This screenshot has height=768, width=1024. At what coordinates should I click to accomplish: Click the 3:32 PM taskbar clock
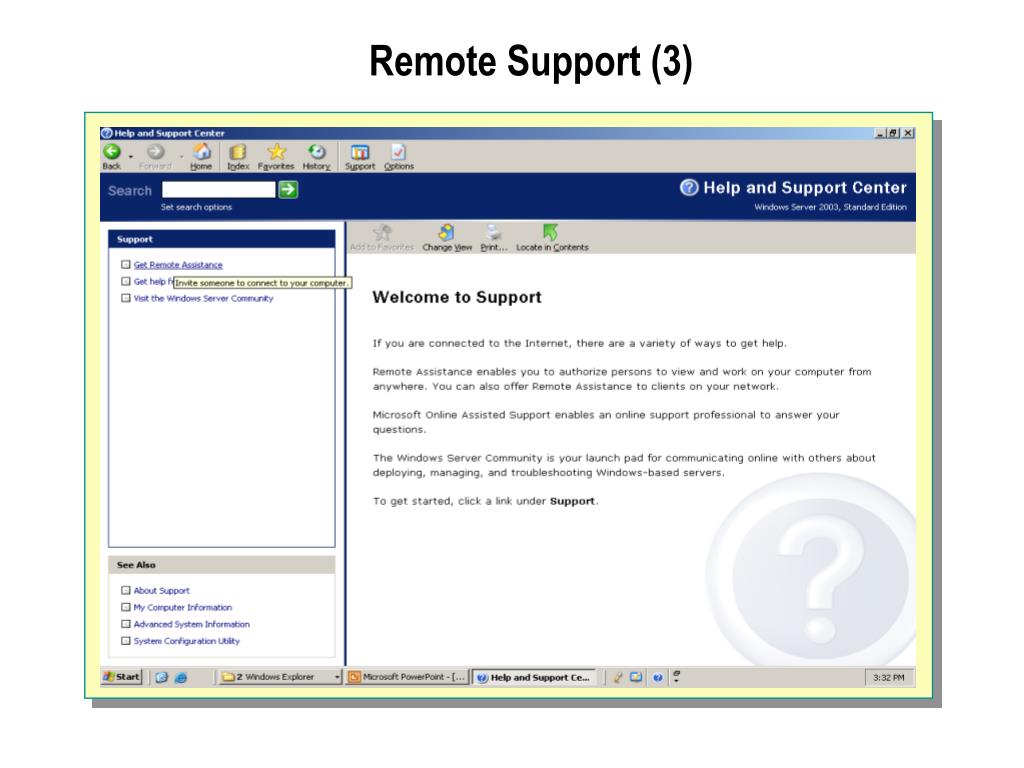coord(889,678)
